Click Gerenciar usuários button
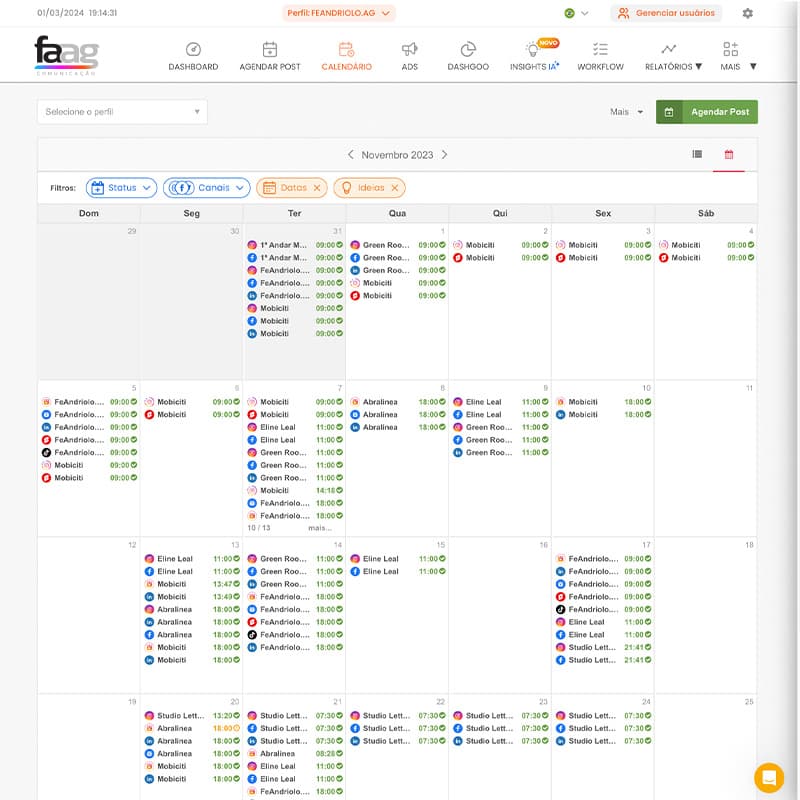This screenshot has height=800, width=800. (x=666, y=13)
